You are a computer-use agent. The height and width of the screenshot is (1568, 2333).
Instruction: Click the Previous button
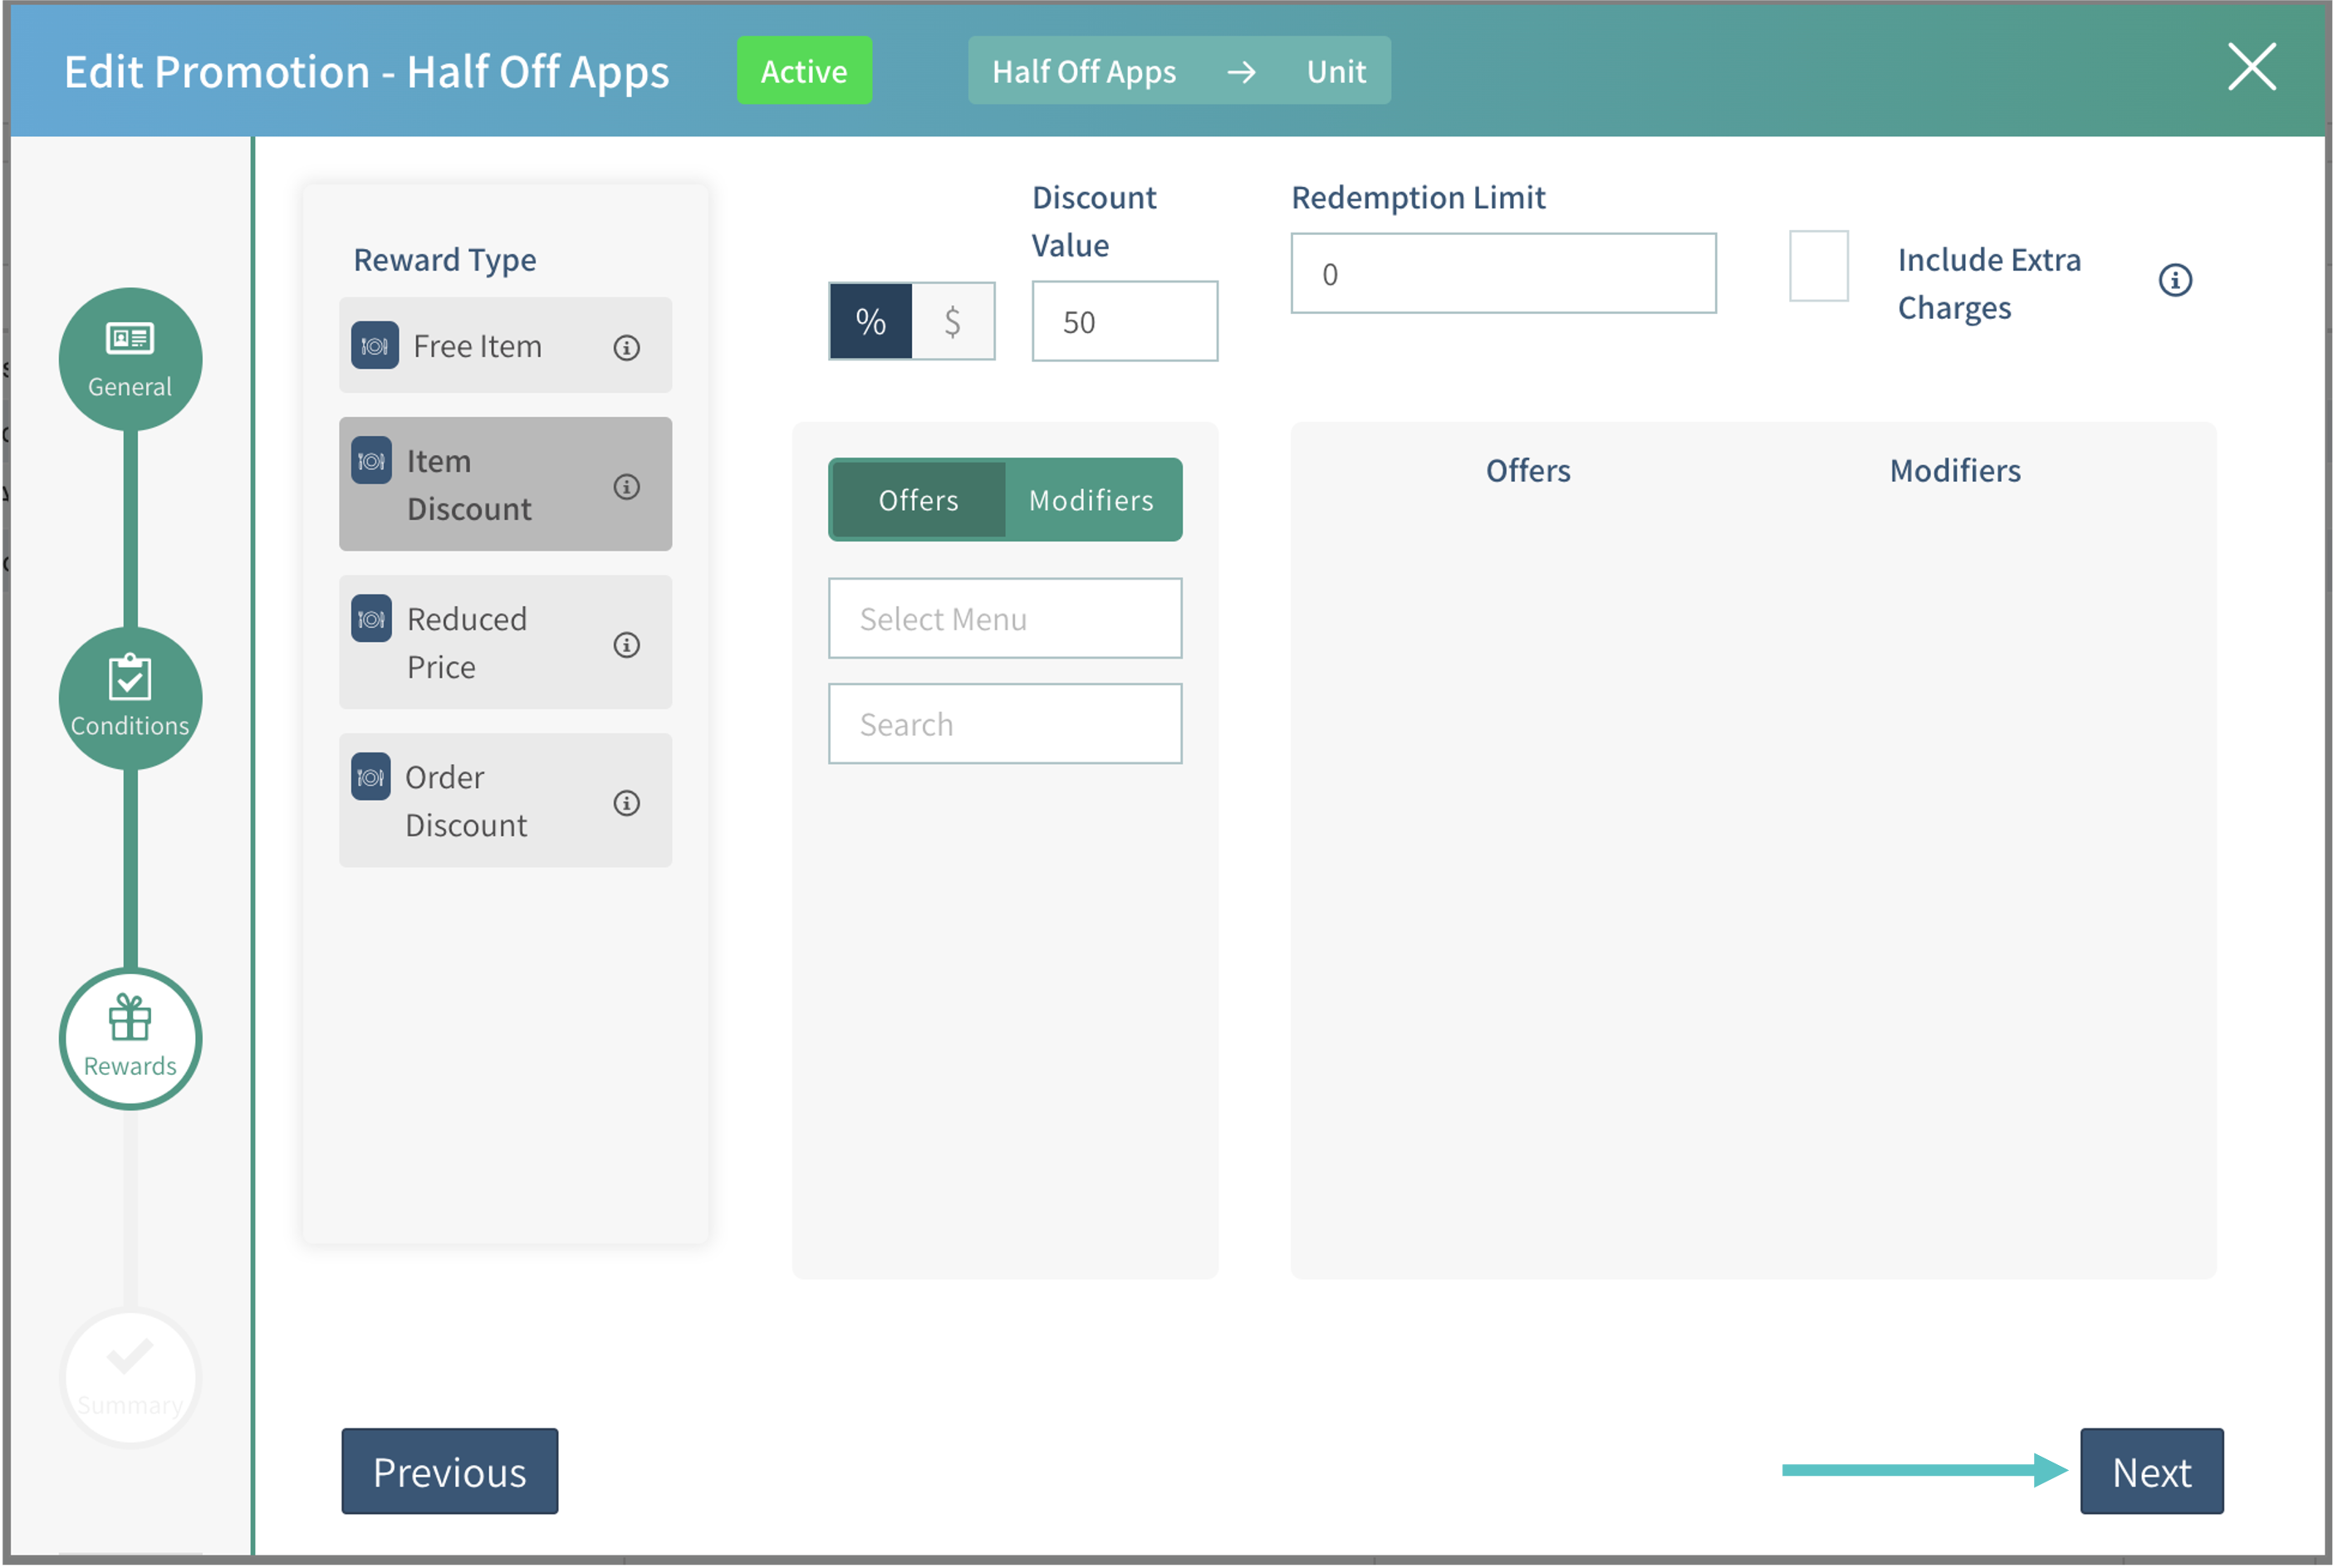point(449,1472)
